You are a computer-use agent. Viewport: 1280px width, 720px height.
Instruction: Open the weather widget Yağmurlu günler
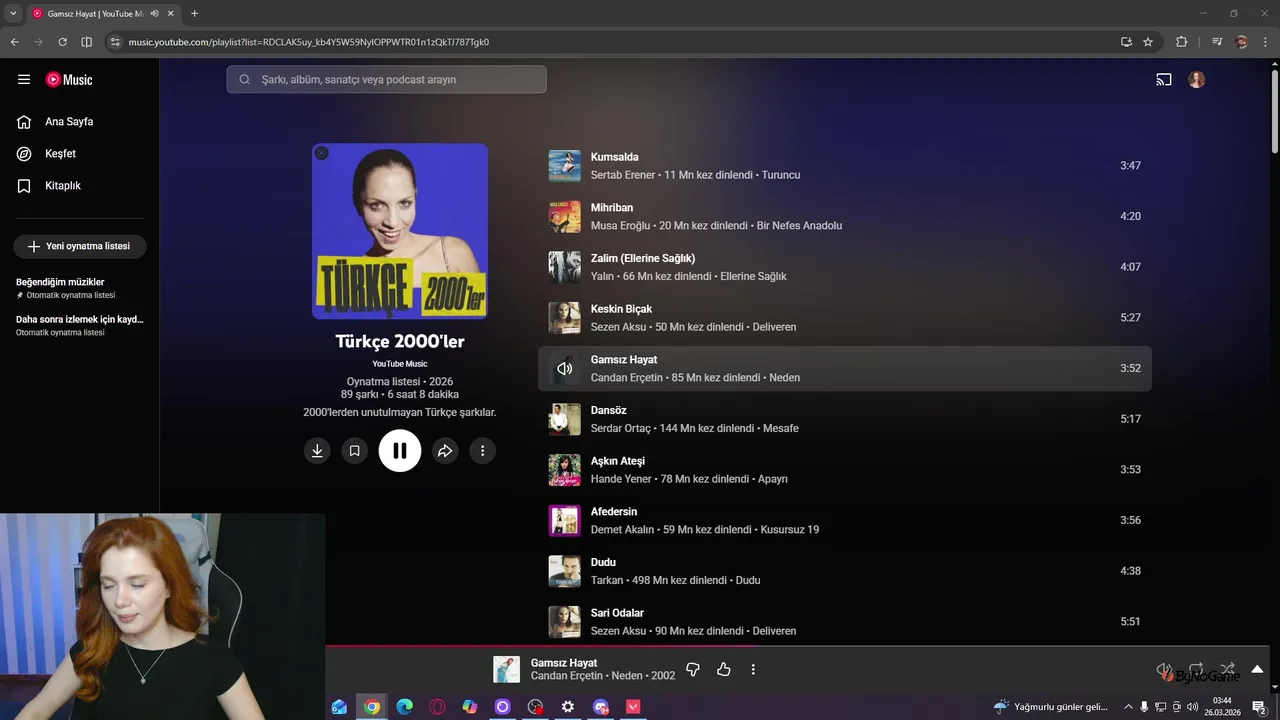(1050, 707)
